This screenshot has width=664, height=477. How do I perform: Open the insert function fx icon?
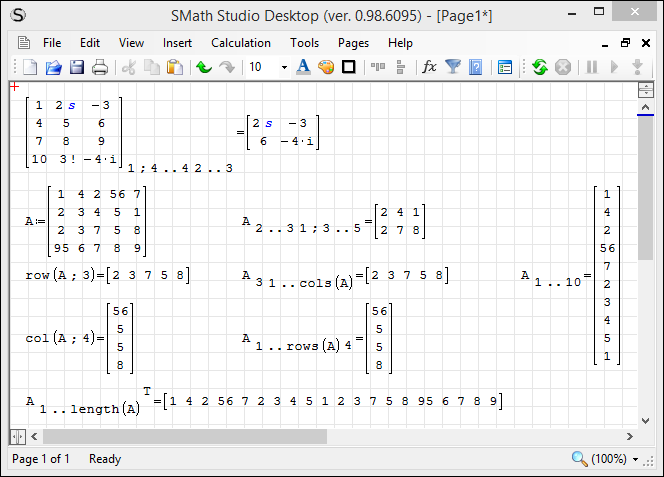point(429,67)
